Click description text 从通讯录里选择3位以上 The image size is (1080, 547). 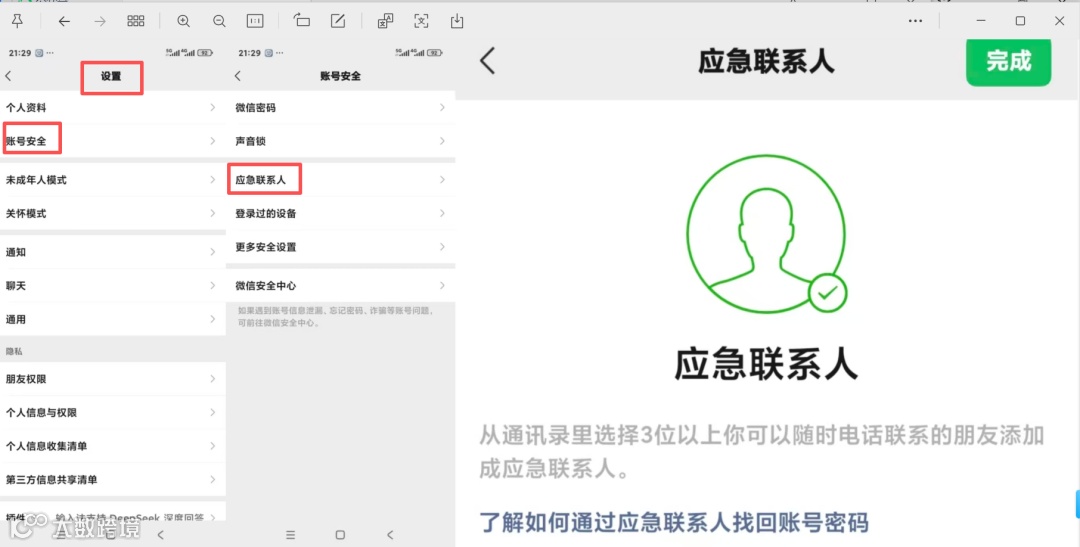coord(761,453)
